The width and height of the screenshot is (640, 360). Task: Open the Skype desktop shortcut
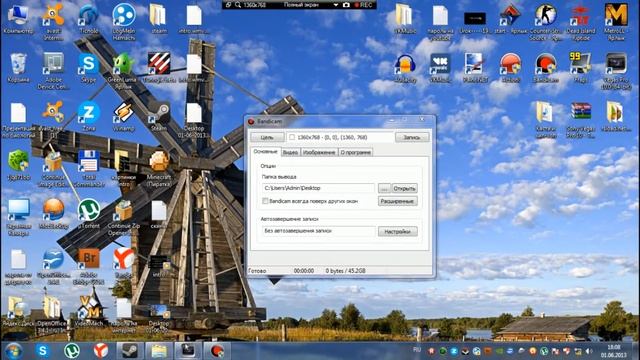coord(88,68)
